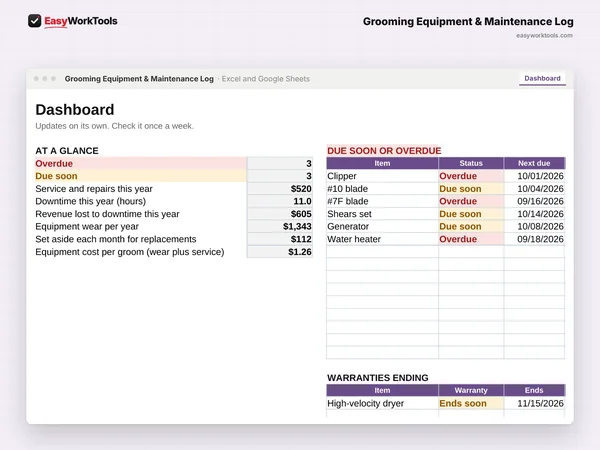Click the DUE SOON OR OVERDUE heading
600x450 pixels.
click(384, 151)
